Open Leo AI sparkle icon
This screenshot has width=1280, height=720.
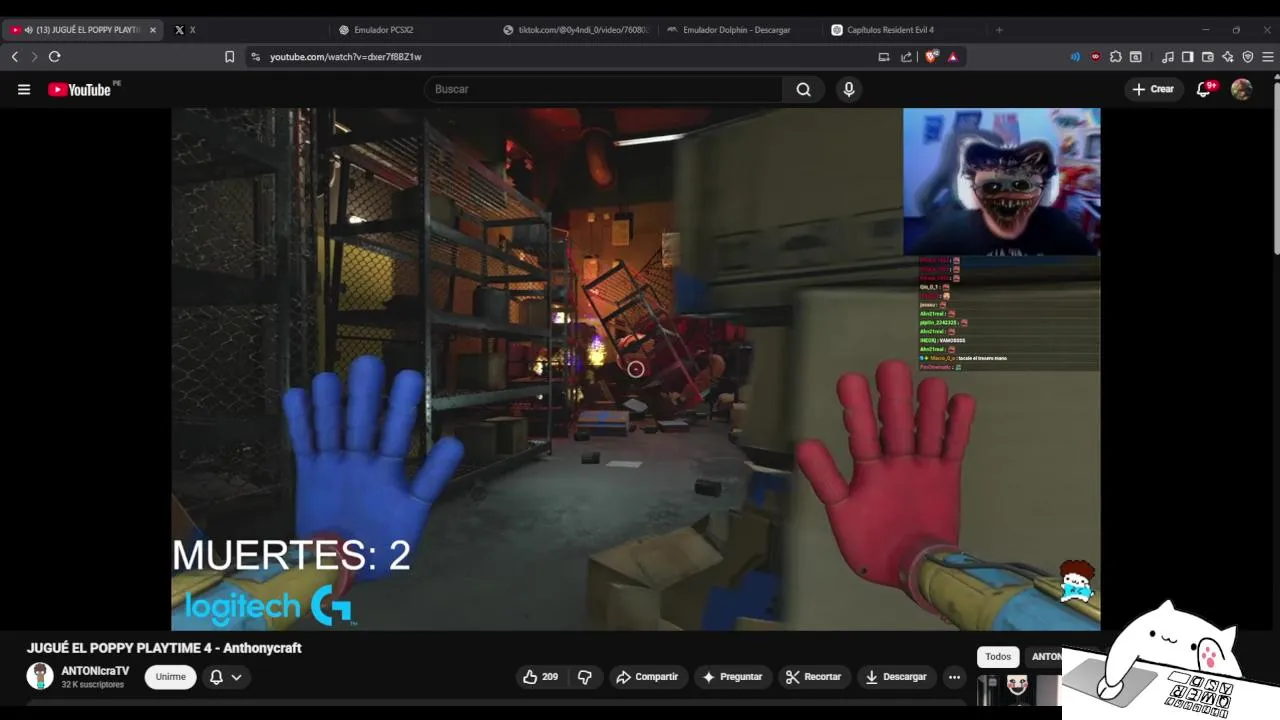pos(1228,57)
